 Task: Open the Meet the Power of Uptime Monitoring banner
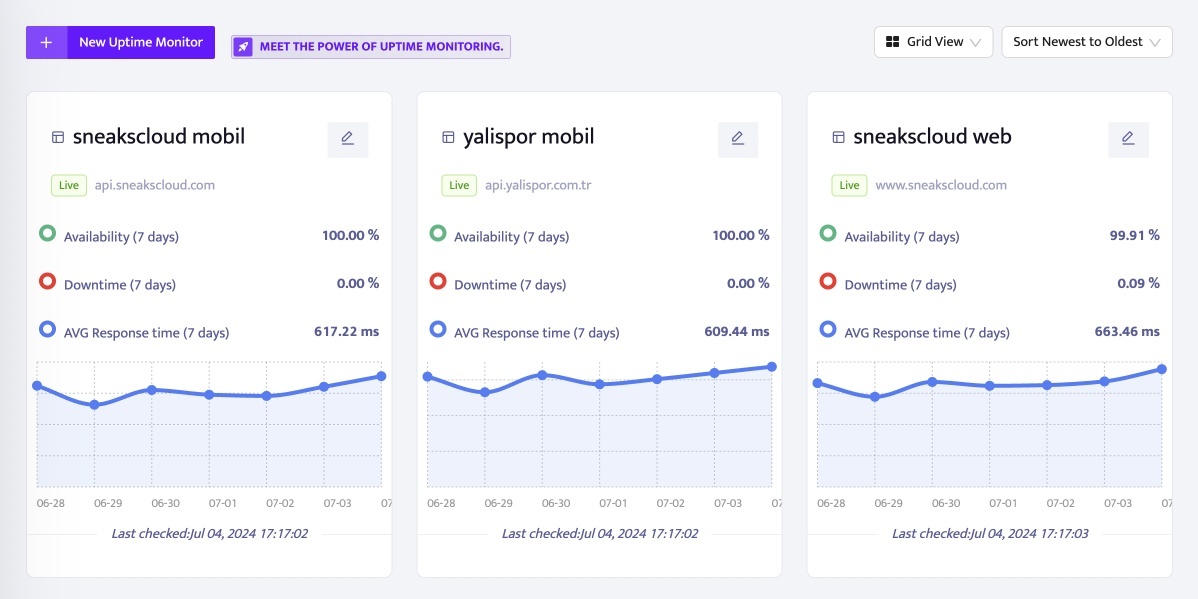371,47
